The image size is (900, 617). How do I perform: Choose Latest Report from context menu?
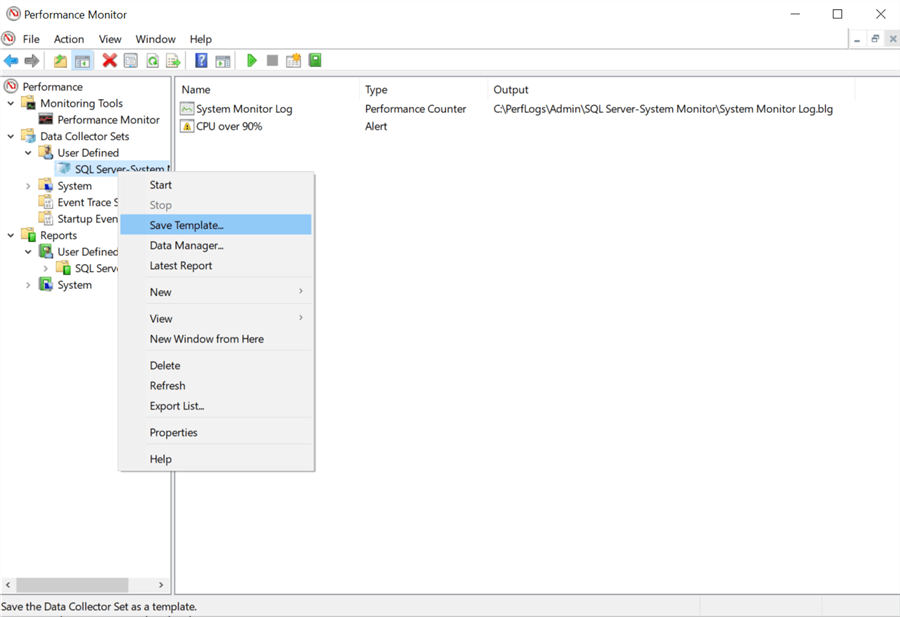pyautogui.click(x=216, y=265)
